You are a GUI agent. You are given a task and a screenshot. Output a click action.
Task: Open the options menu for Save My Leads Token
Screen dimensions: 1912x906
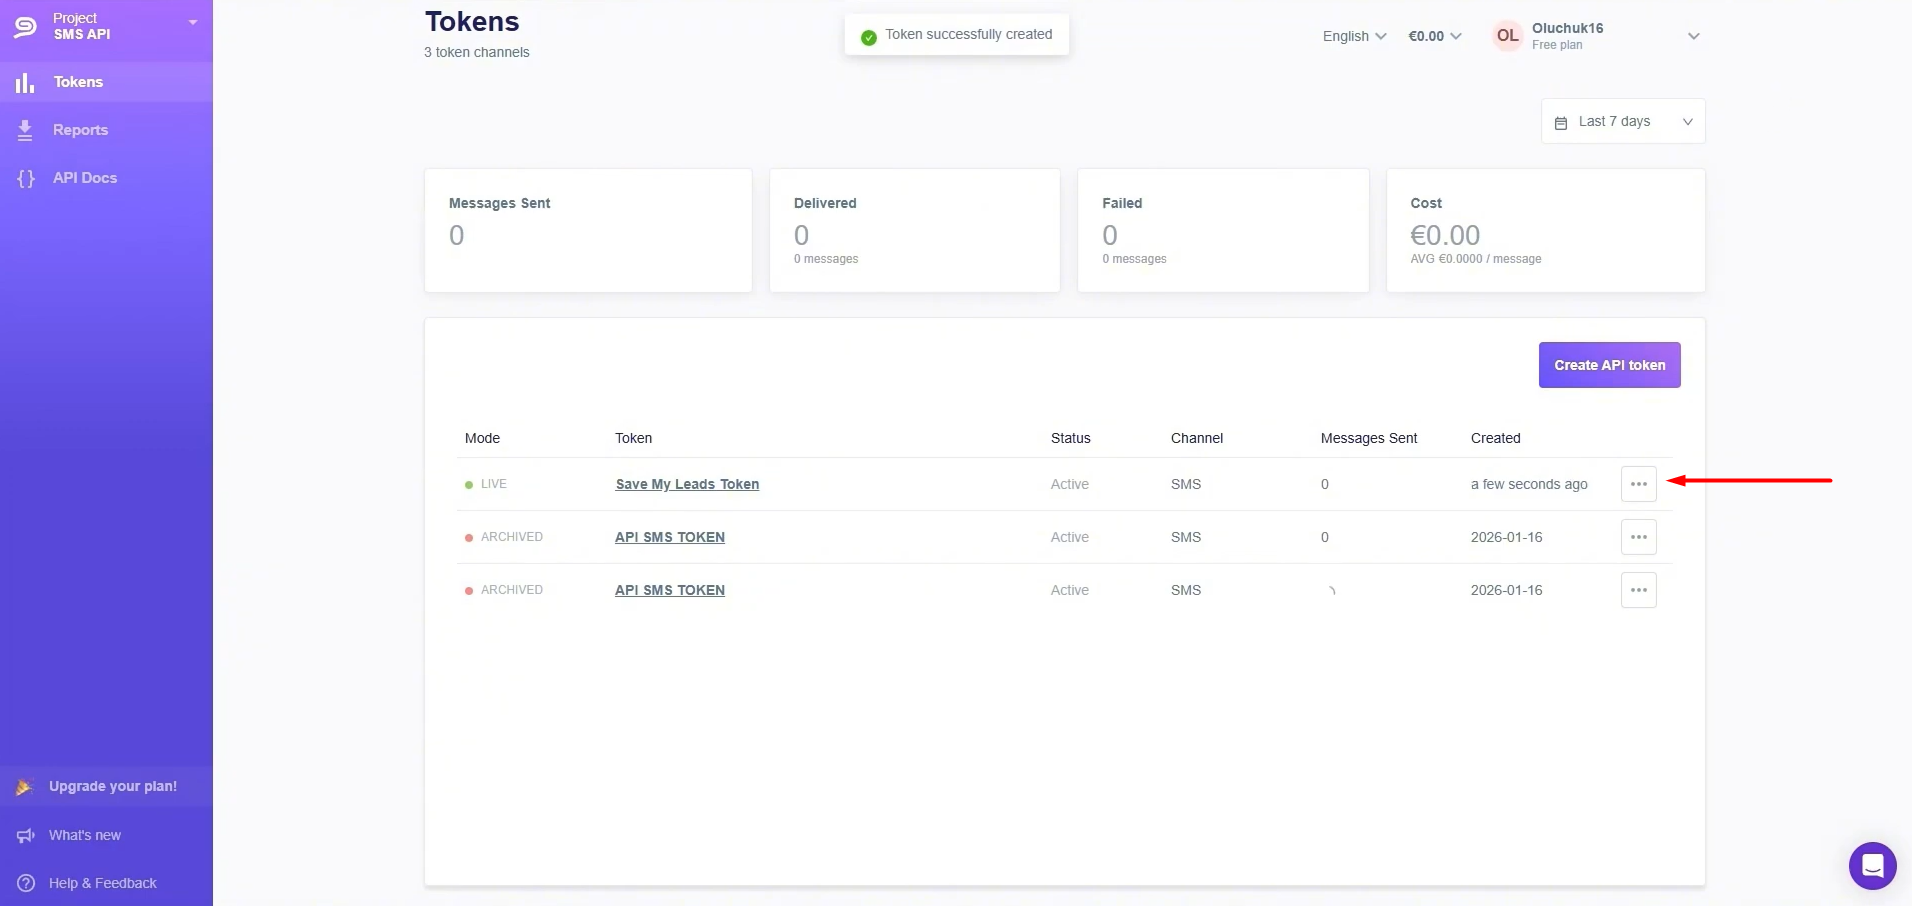[1638, 484]
